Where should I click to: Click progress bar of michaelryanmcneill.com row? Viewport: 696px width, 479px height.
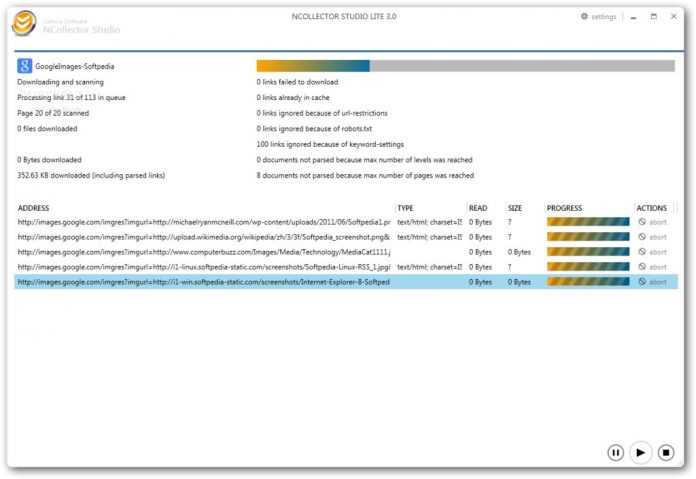pyautogui.click(x=588, y=222)
